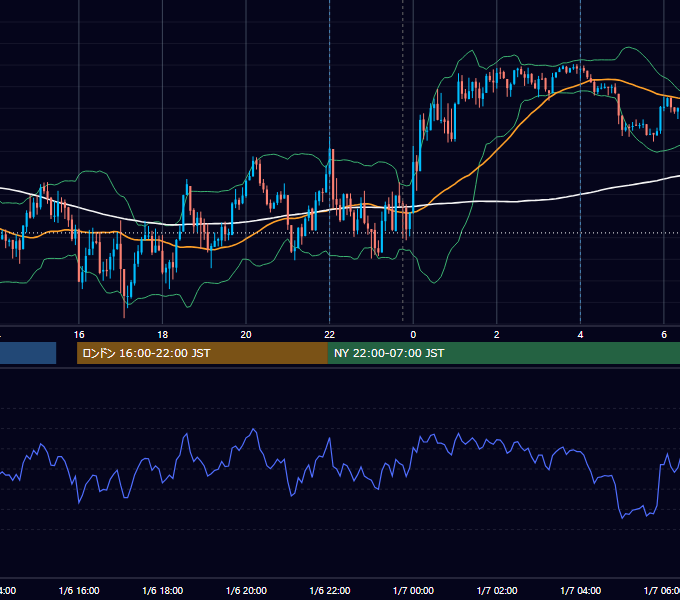The height and width of the screenshot is (600, 680).
Task: Select the 16 hour label on price chart axis
Action: pos(79,334)
